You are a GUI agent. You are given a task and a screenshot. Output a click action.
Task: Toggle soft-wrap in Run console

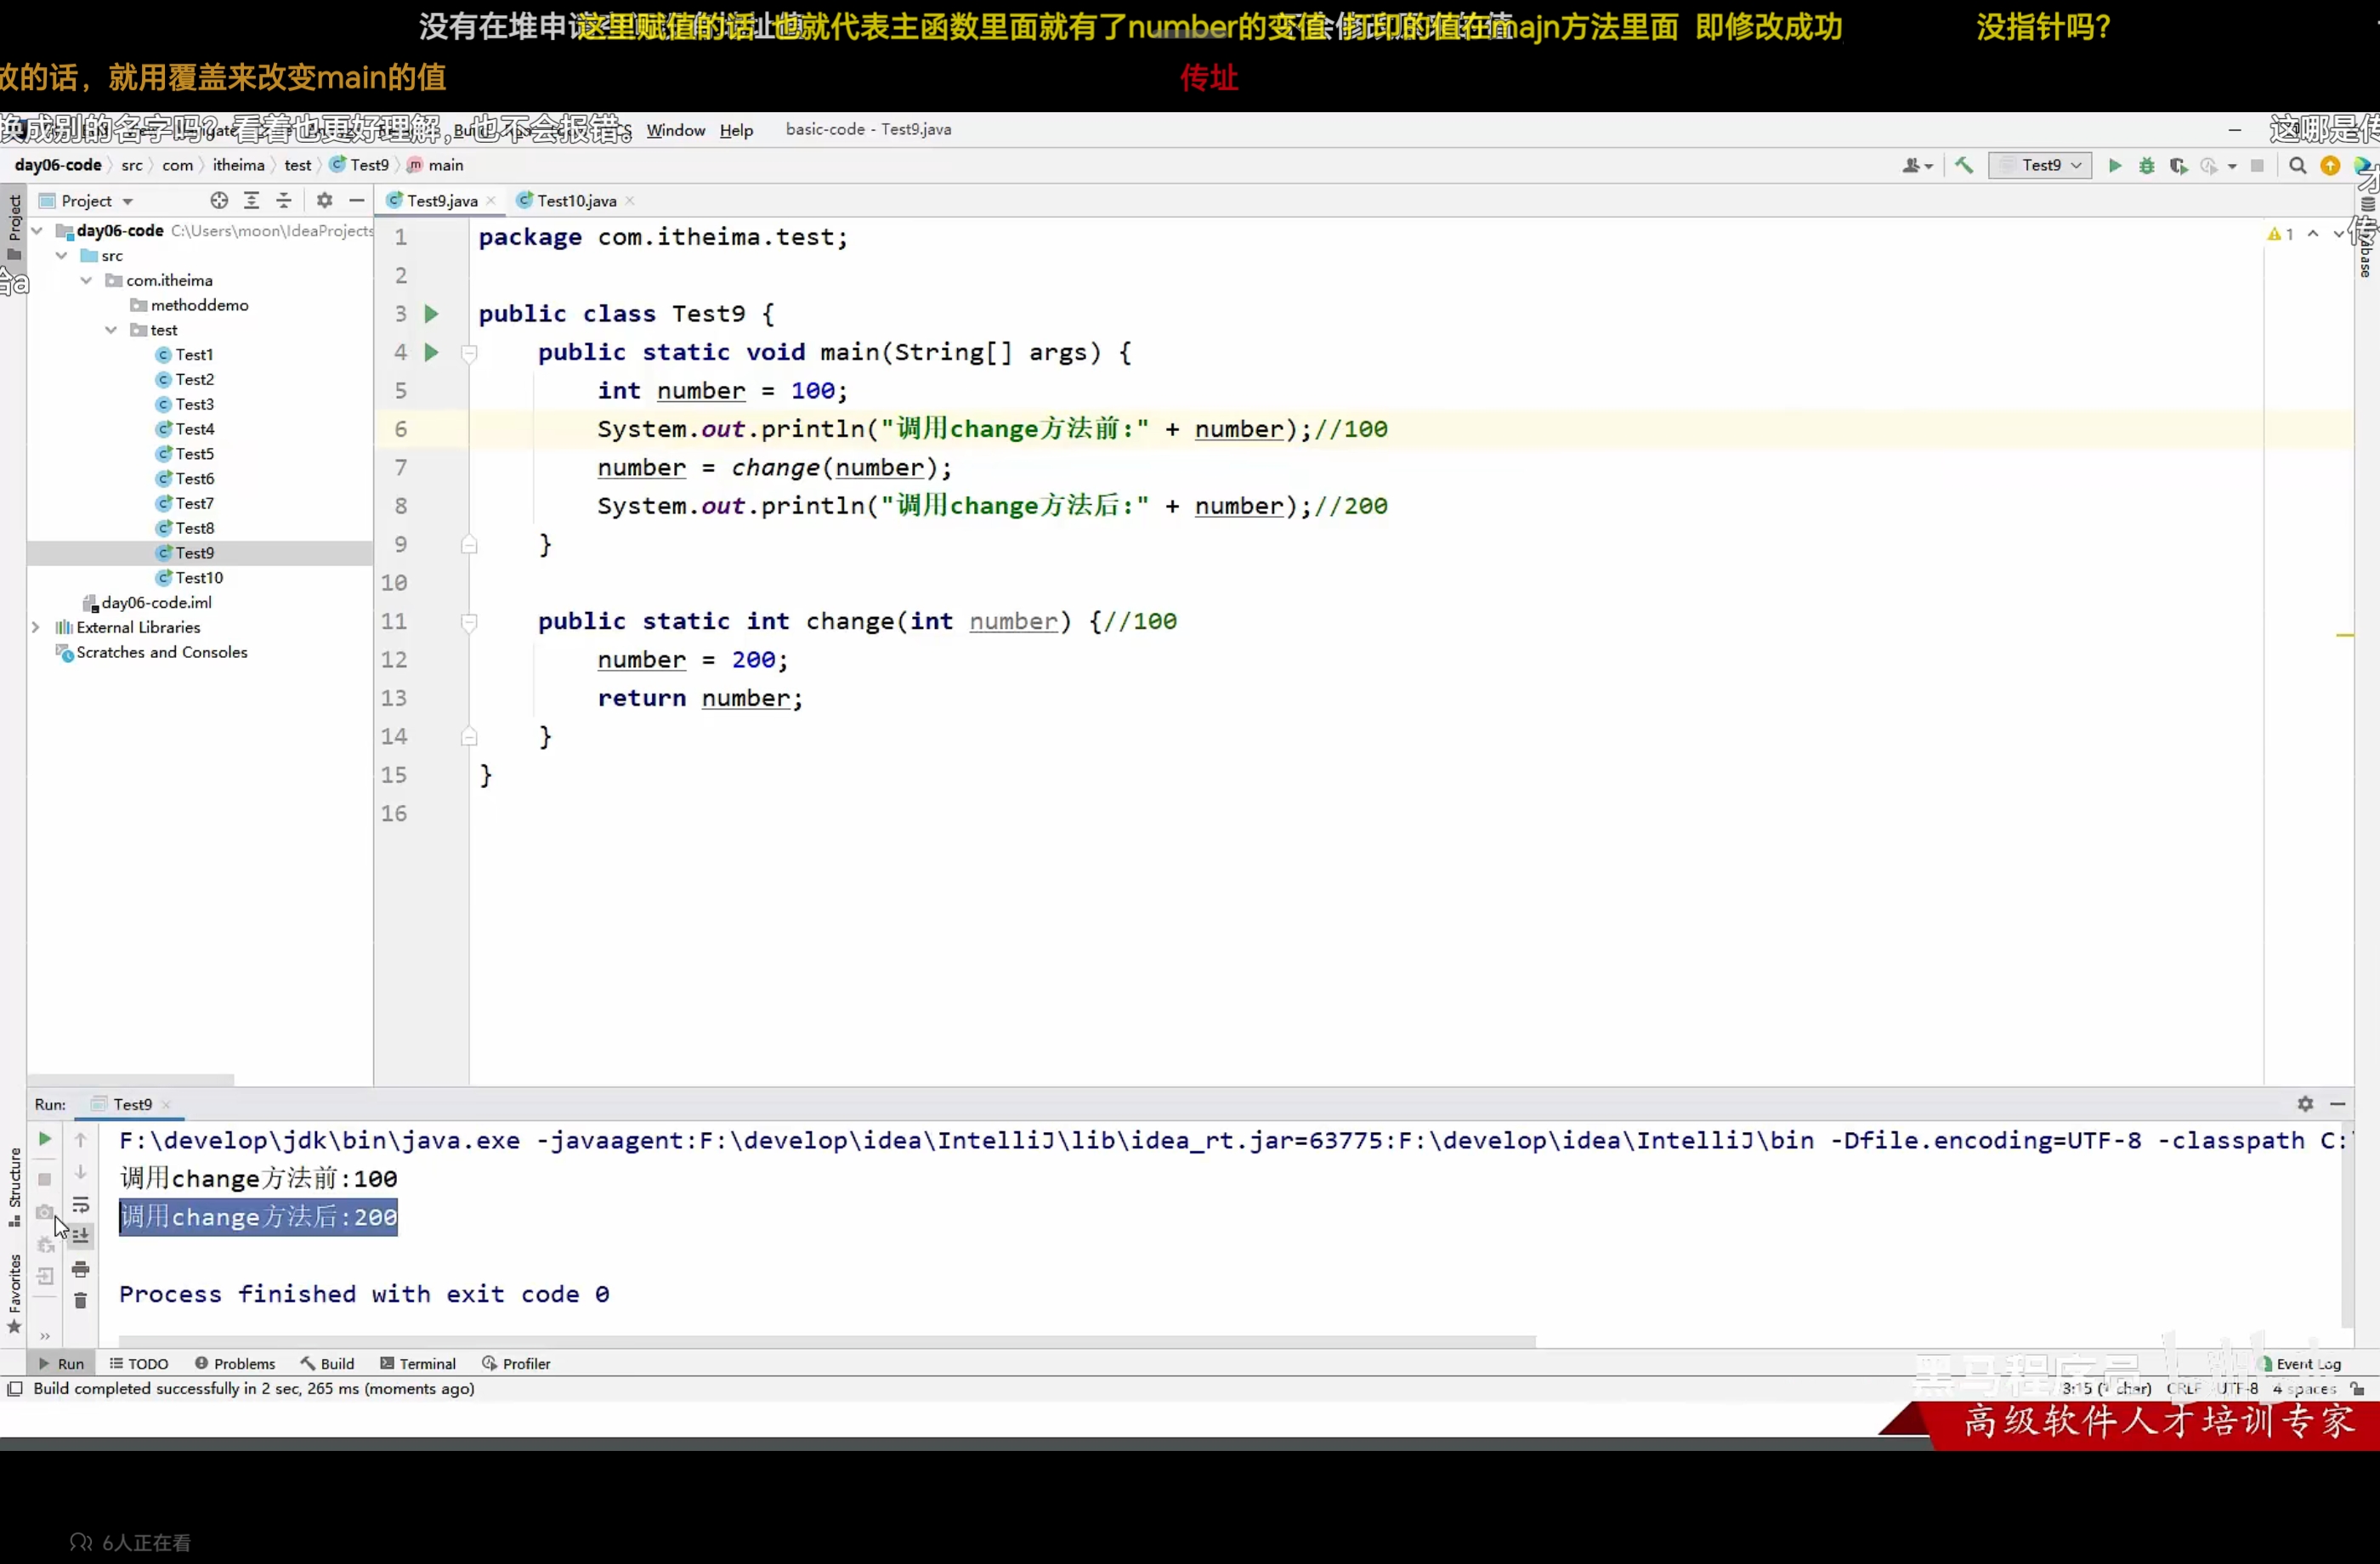(81, 1204)
